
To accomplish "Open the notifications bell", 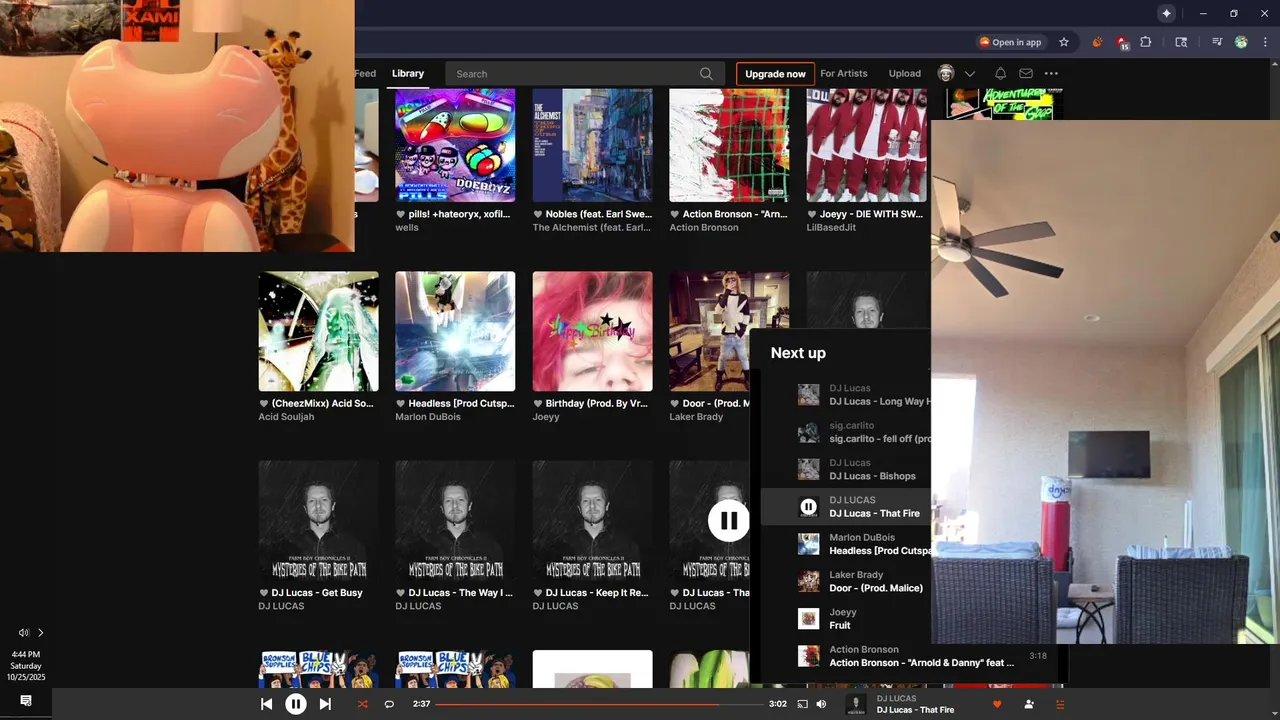I will (1000, 73).
